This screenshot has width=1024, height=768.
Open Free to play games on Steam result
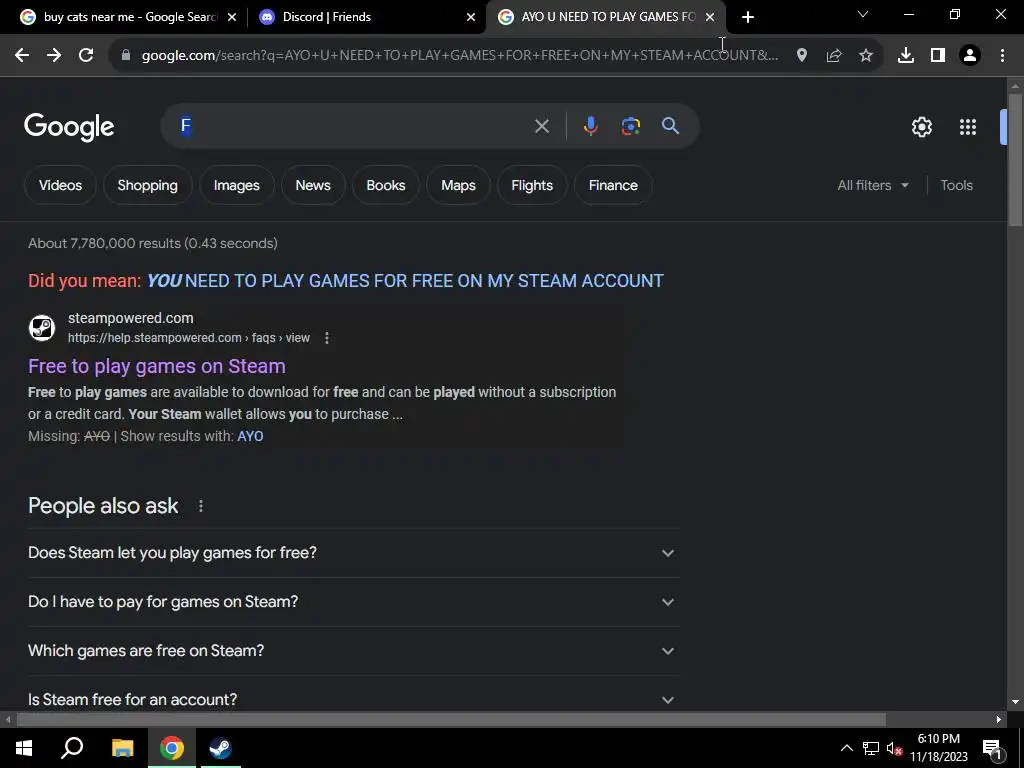157,366
